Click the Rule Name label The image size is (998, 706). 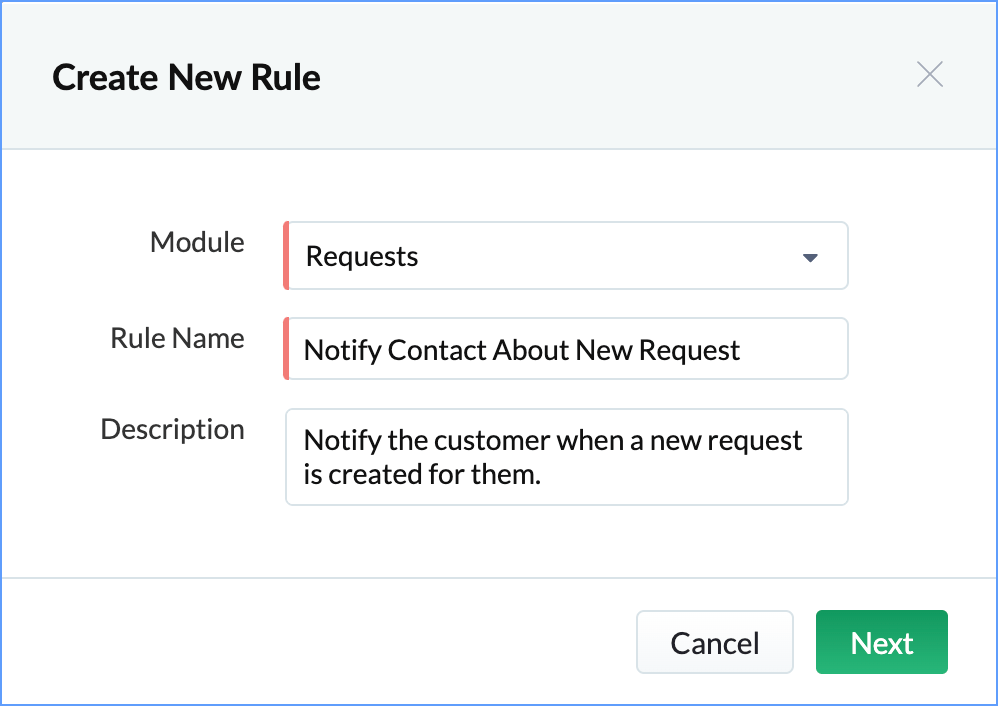(177, 339)
